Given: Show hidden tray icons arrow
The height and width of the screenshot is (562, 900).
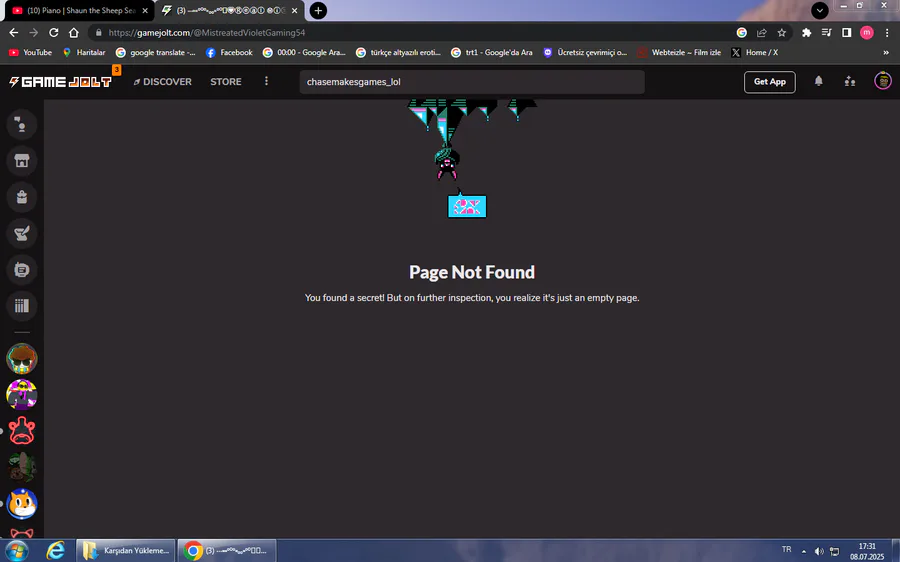Looking at the screenshot, I should pos(804,551).
